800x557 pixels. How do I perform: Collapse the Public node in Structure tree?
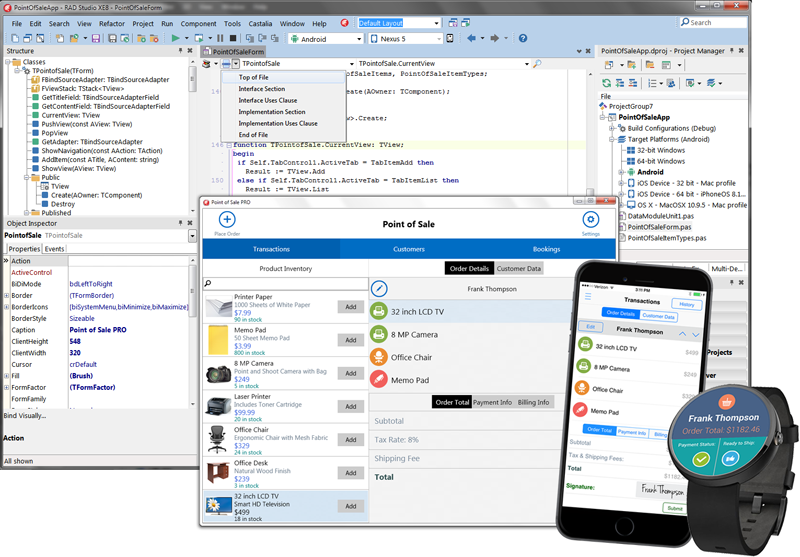[x=27, y=178]
